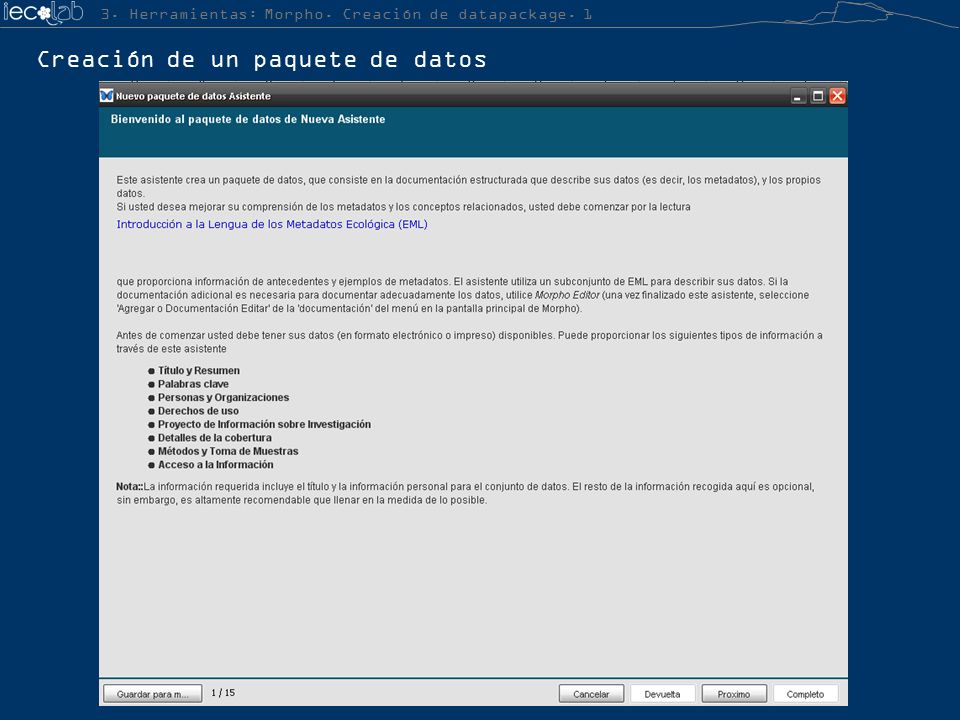The height and width of the screenshot is (720, 960).
Task: Click the 'Bienvenido al paquete de datos' heading
Action: click(x=248, y=119)
